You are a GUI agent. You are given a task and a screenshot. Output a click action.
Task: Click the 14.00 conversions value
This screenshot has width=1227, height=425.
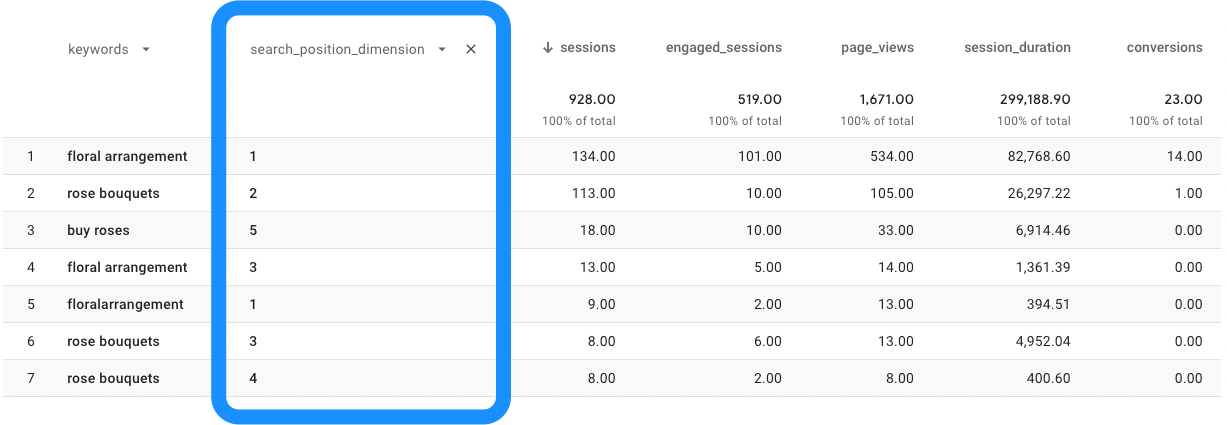pos(1184,156)
